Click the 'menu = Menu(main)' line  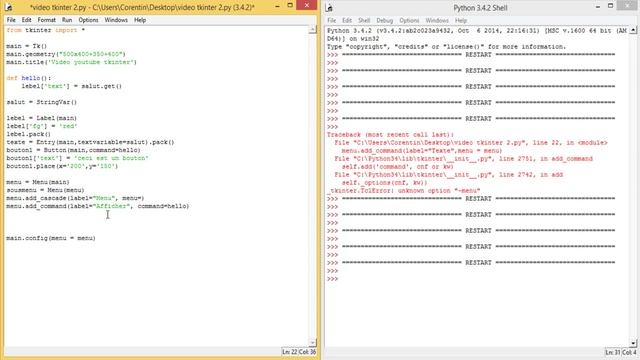[x=38, y=182]
